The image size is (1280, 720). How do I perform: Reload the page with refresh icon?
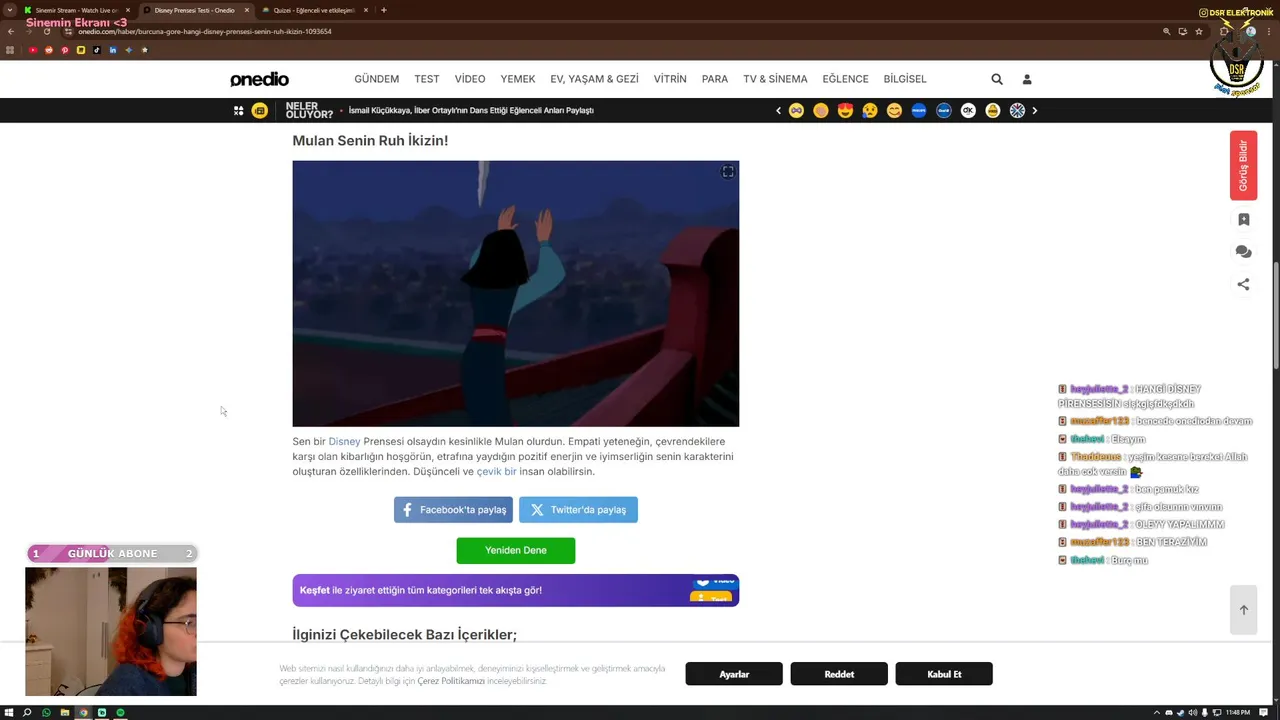[x=46, y=31]
